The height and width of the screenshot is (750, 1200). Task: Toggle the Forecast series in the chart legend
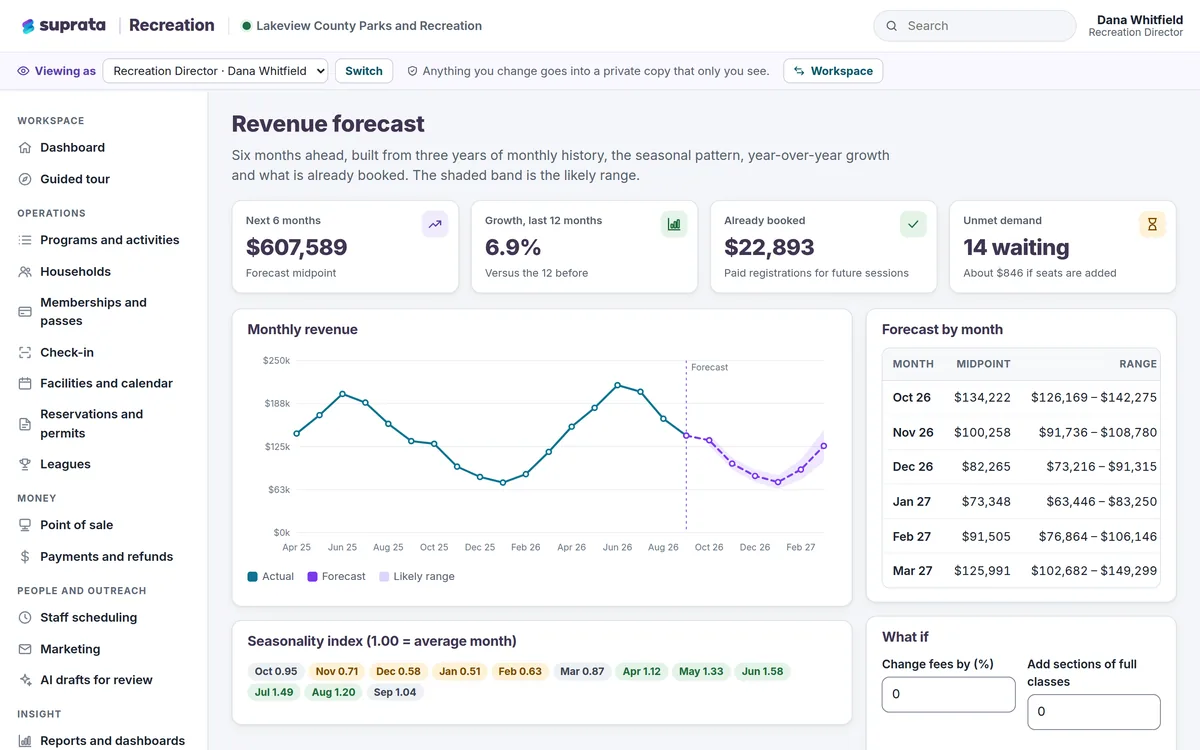pos(336,577)
